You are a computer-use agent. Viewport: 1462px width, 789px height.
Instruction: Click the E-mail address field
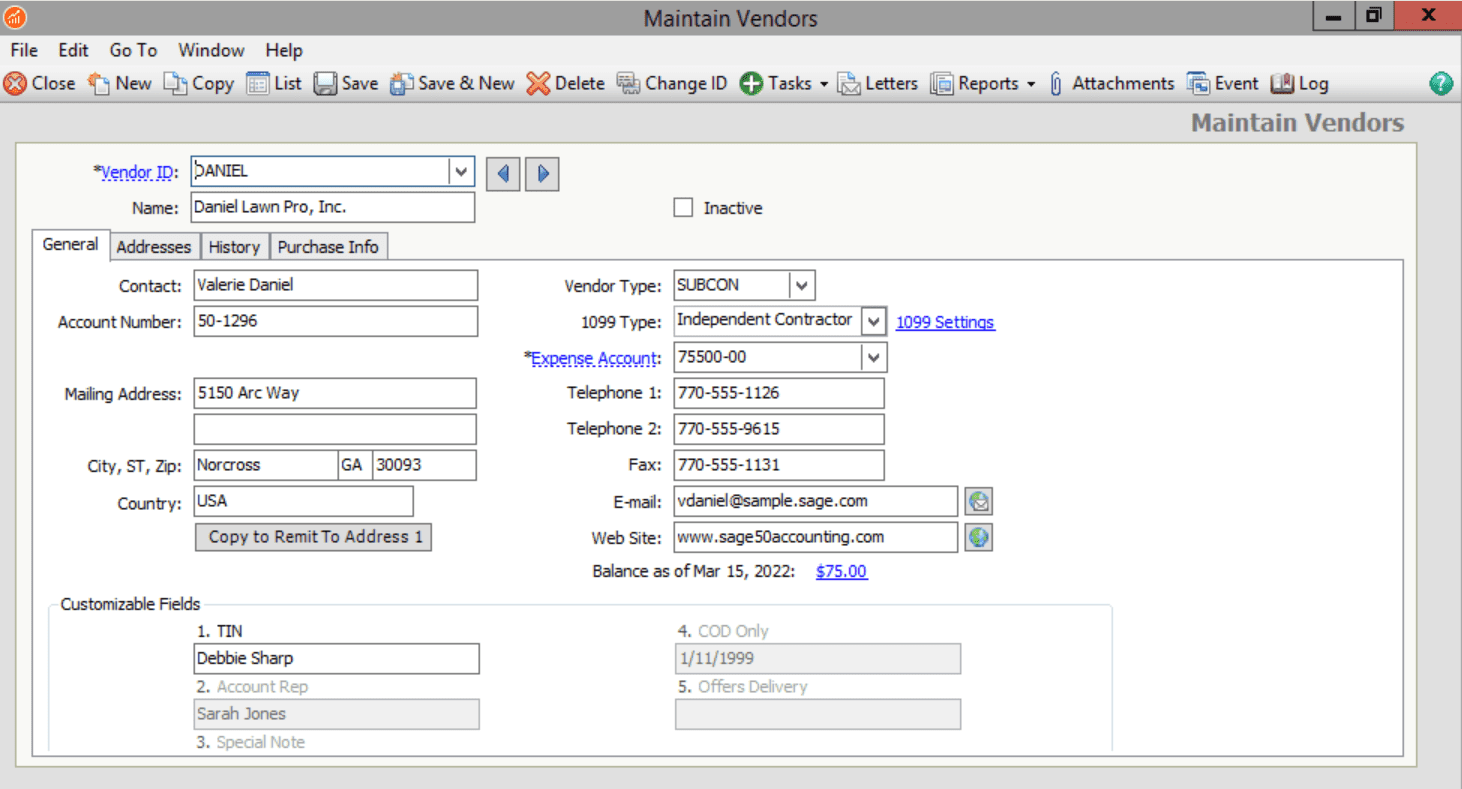point(816,501)
